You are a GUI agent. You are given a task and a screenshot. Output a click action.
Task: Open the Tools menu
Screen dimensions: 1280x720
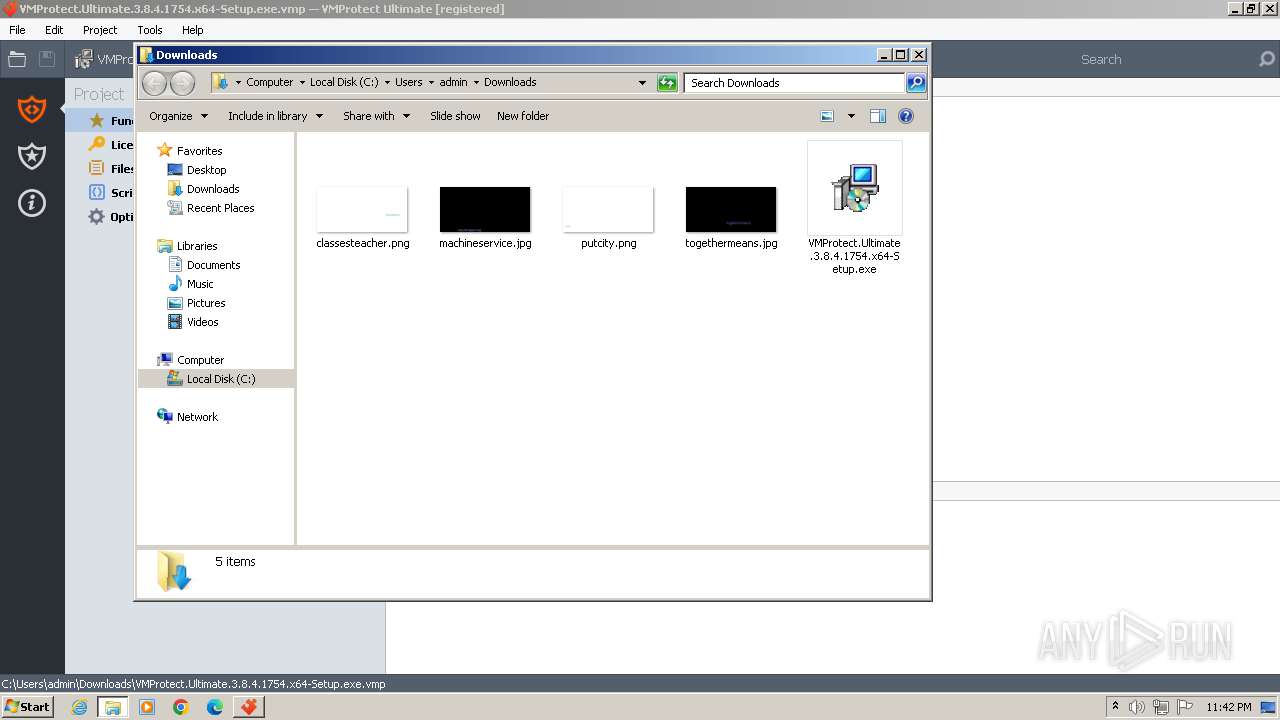(150, 30)
